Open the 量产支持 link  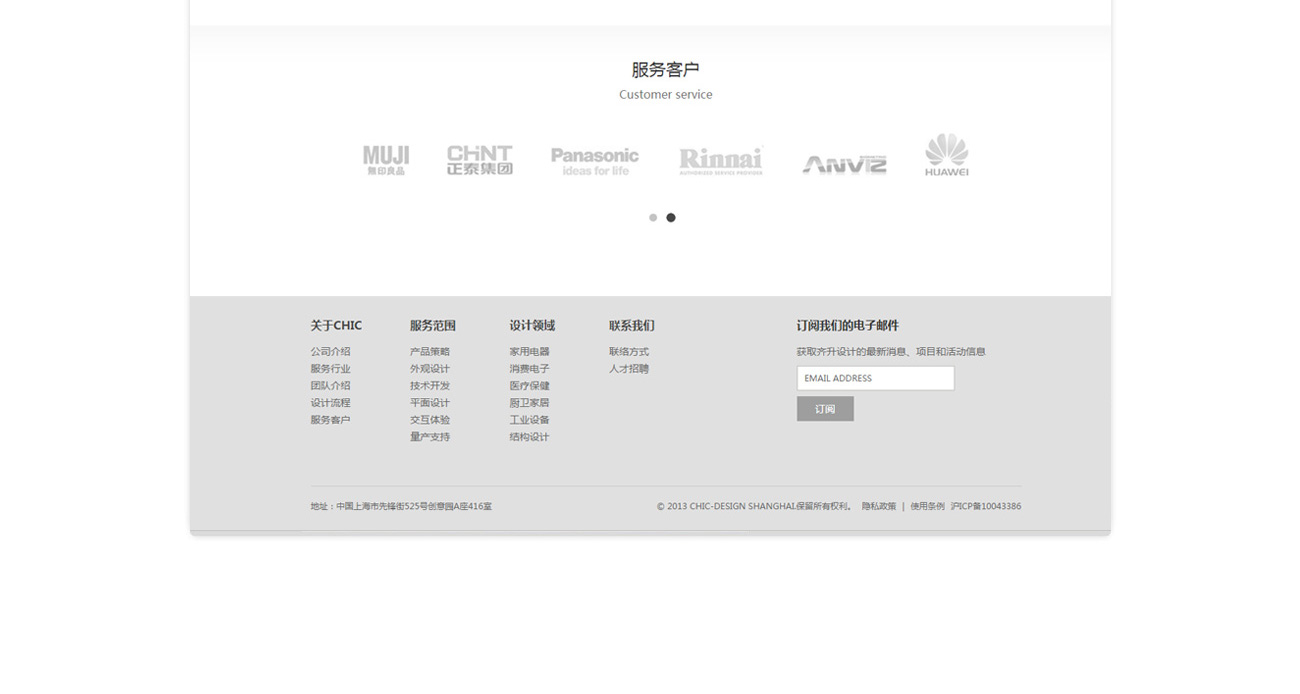(430, 437)
